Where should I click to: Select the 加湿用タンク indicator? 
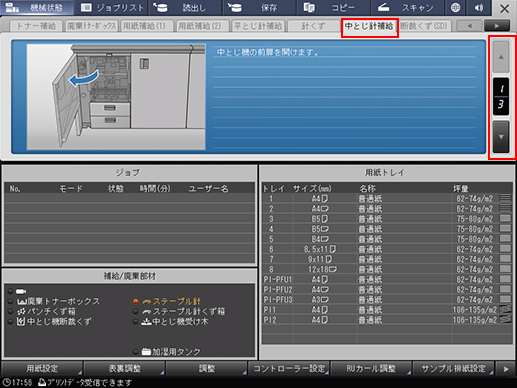(167, 351)
